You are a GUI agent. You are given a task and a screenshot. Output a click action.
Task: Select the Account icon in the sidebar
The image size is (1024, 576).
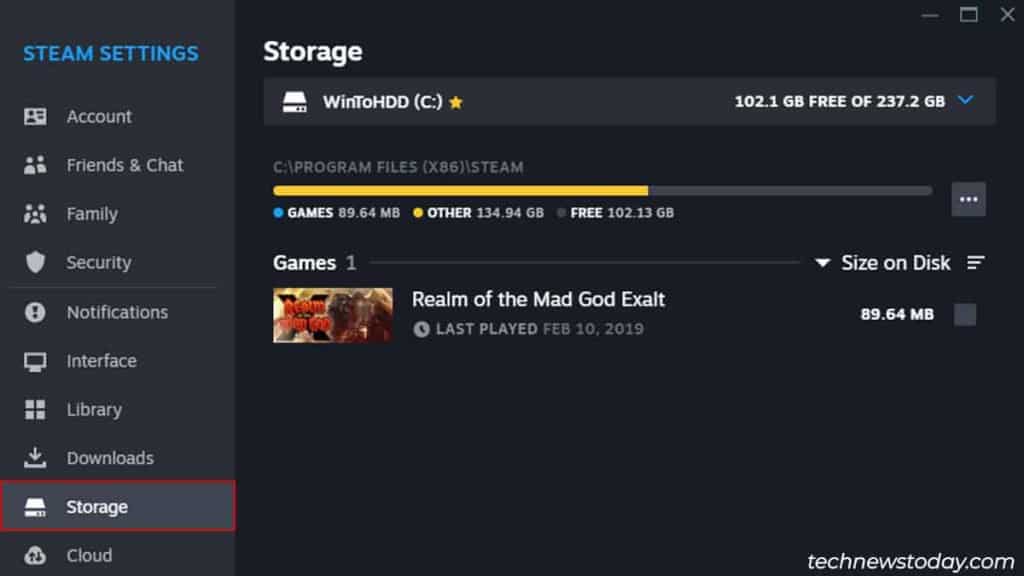pos(36,116)
